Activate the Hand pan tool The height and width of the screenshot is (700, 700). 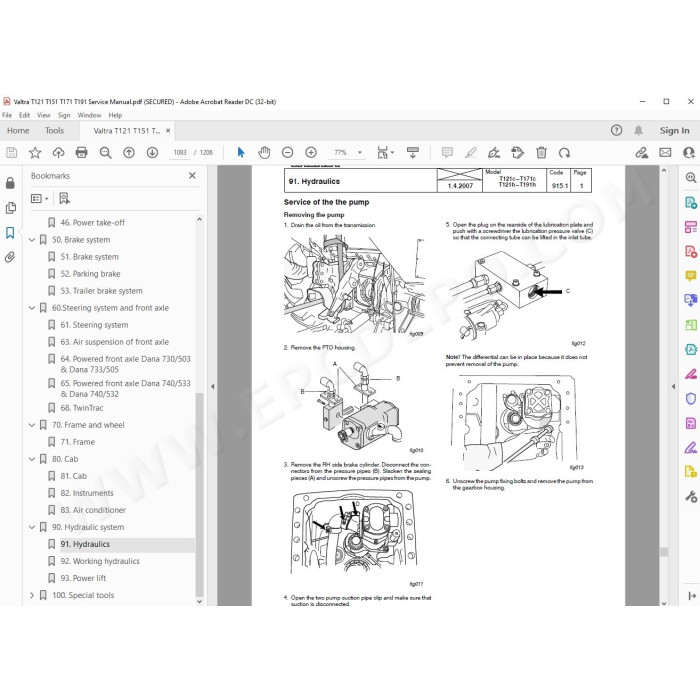[264, 153]
